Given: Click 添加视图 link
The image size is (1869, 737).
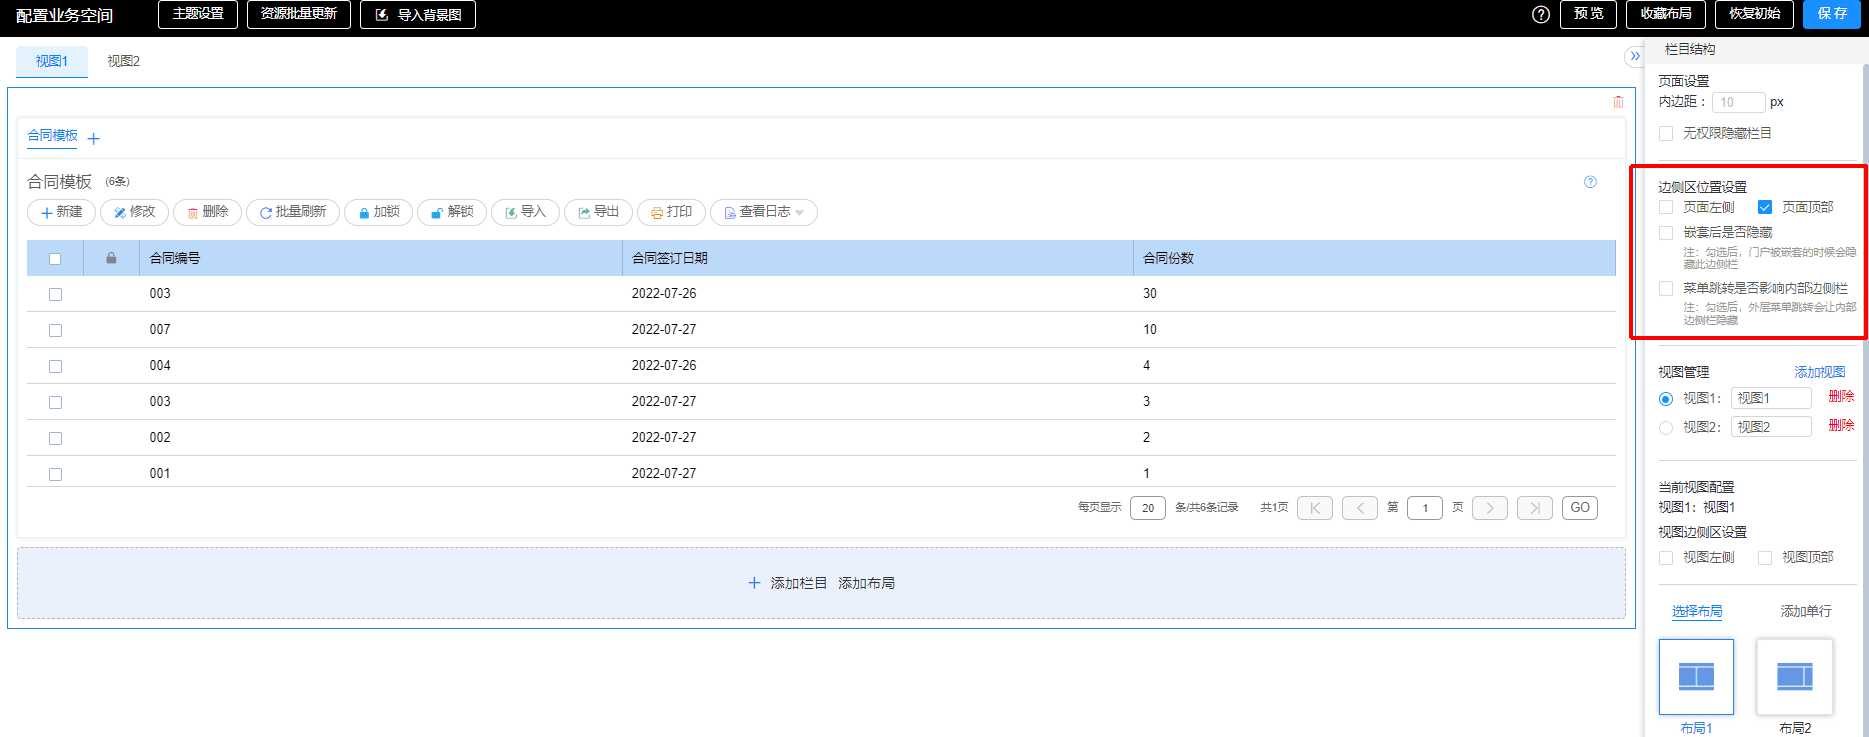Looking at the screenshot, I should [x=1820, y=372].
